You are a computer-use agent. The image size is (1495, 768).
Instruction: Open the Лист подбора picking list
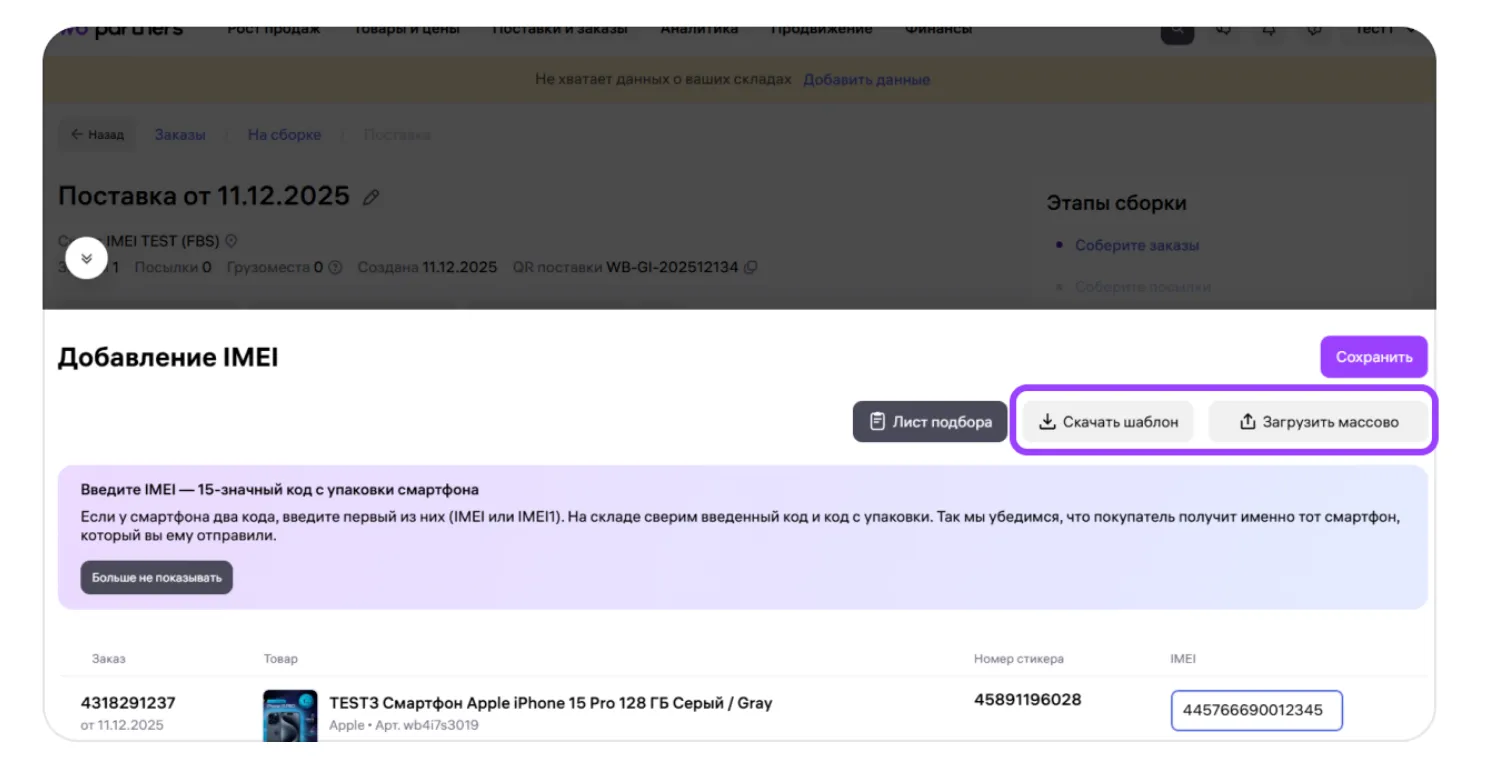click(929, 422)
